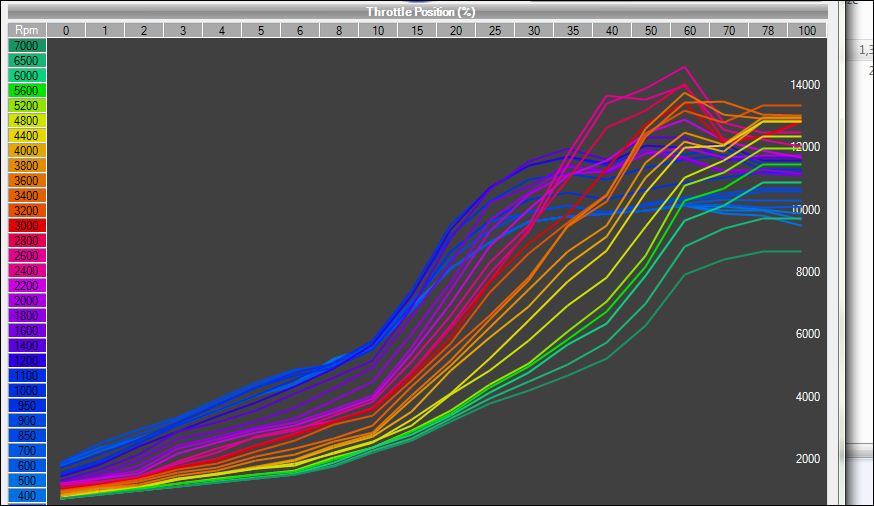Select the throttle position 0 column header
This screenshot has width=874, height=506.
[66, 31]
